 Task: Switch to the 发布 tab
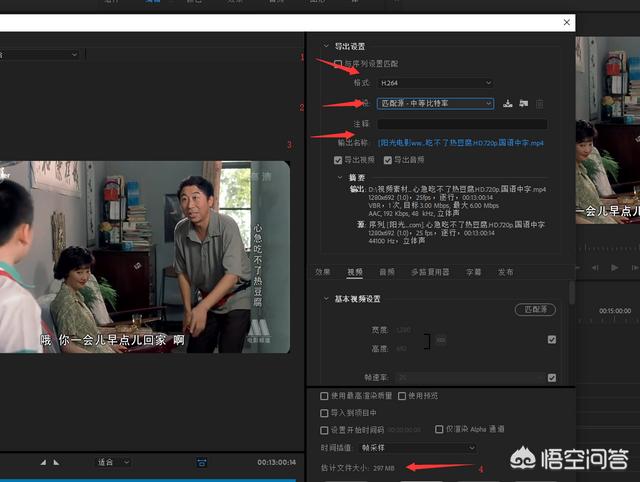(x=505, y=272)
